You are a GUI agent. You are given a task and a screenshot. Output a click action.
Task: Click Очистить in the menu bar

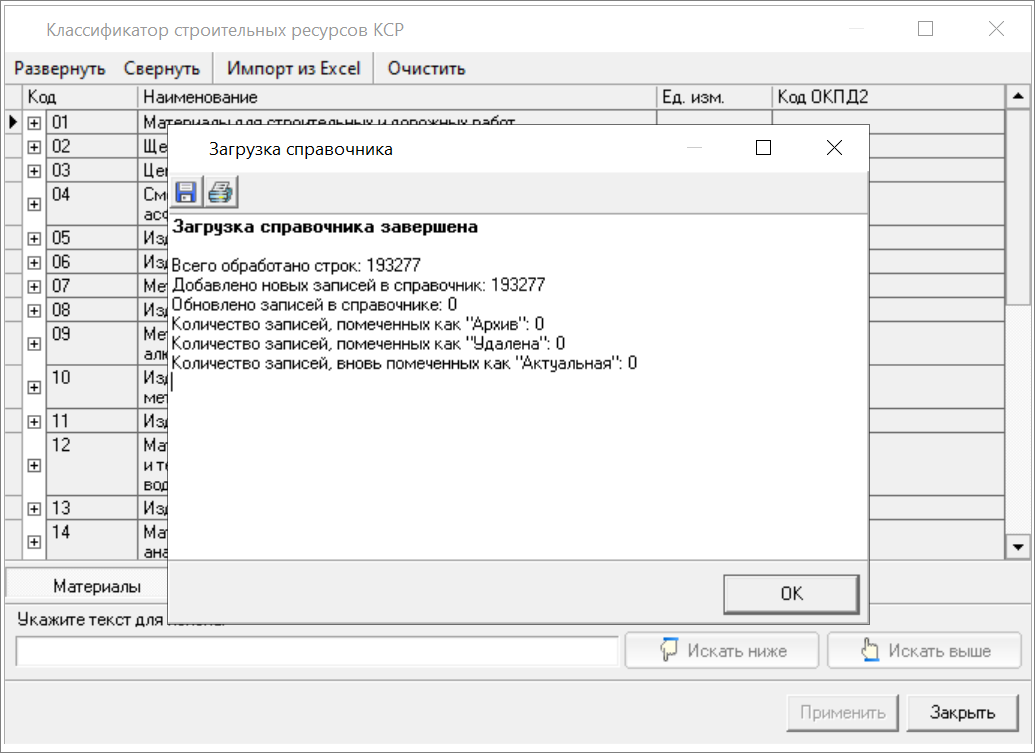[426, 69]
